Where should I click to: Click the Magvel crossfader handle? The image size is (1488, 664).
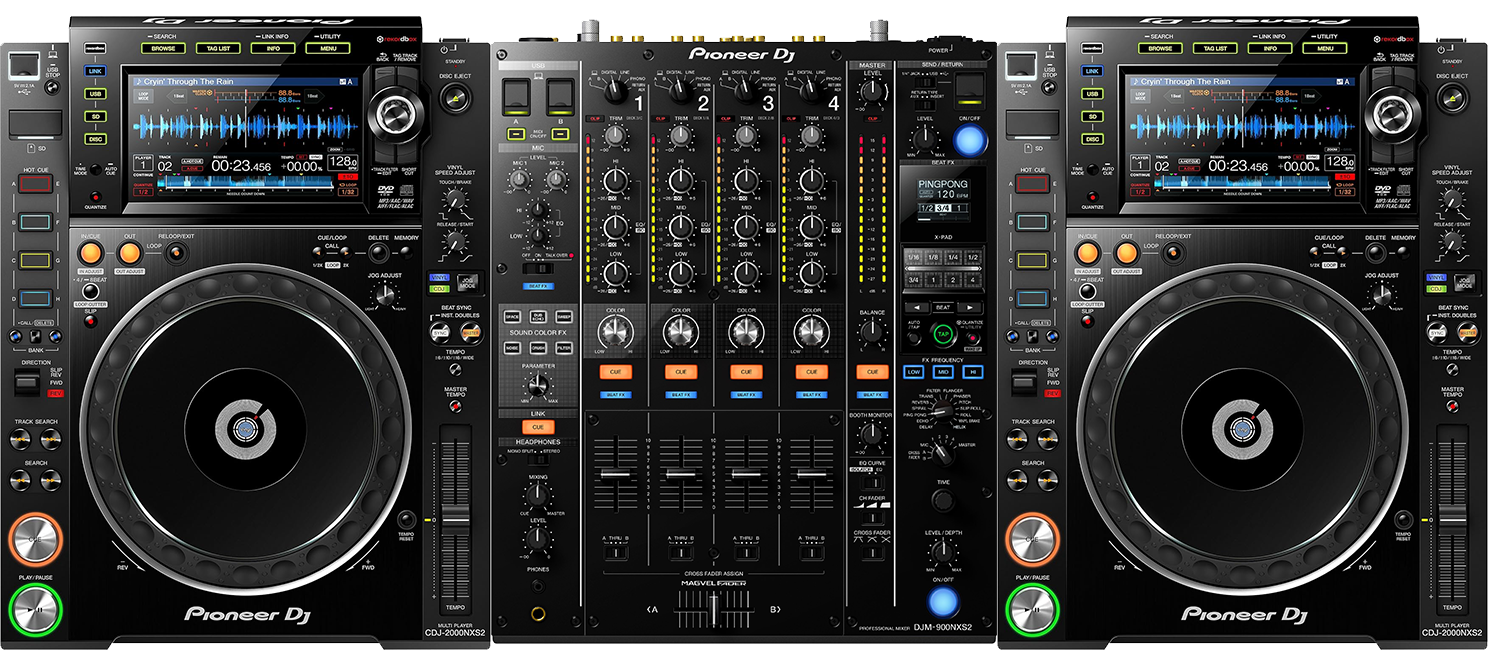pos(714,607)
